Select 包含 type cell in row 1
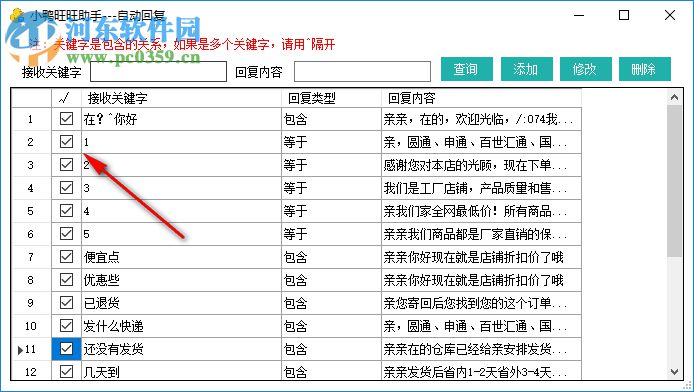Viewport: 694px width, 392px height. pos(331,119)
